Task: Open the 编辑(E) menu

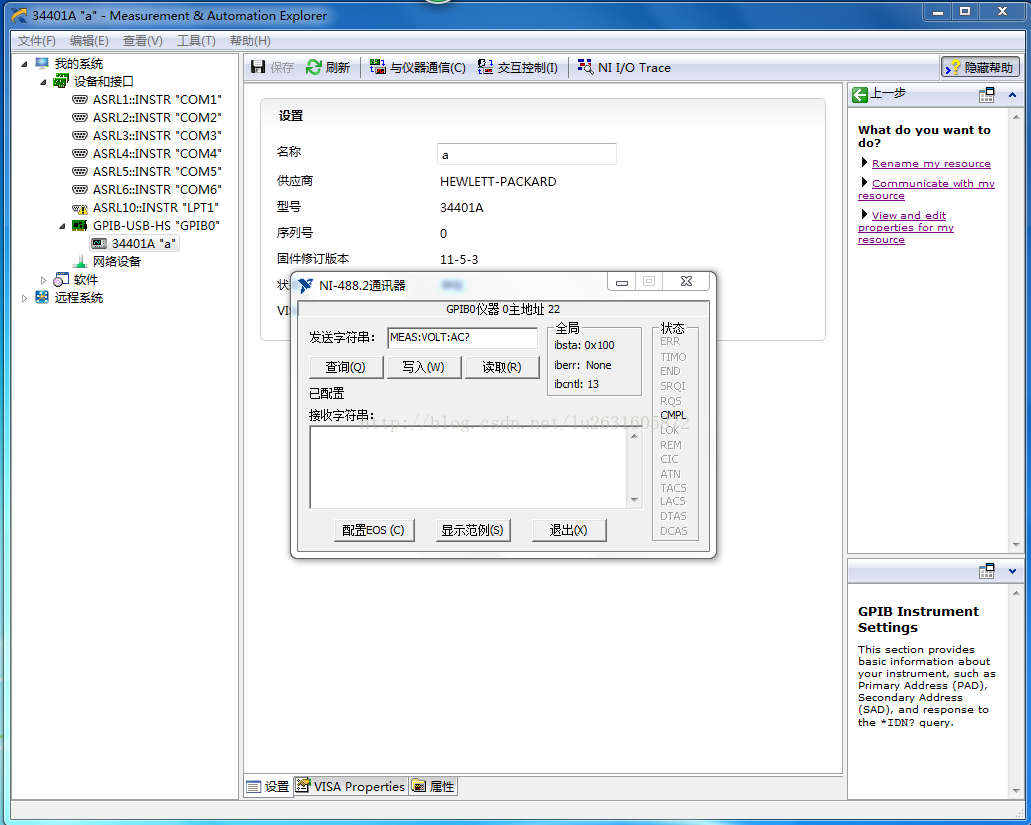Action: click(x=89, y=41)
